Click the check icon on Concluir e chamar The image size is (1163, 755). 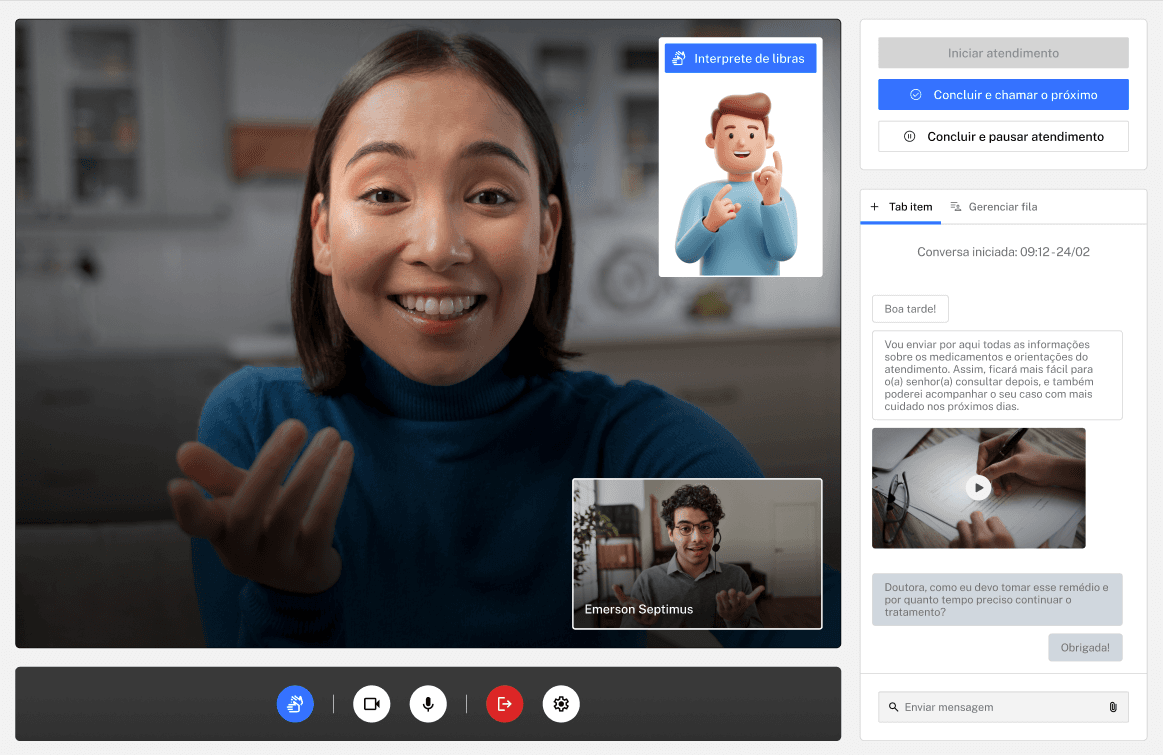(916, 95)
